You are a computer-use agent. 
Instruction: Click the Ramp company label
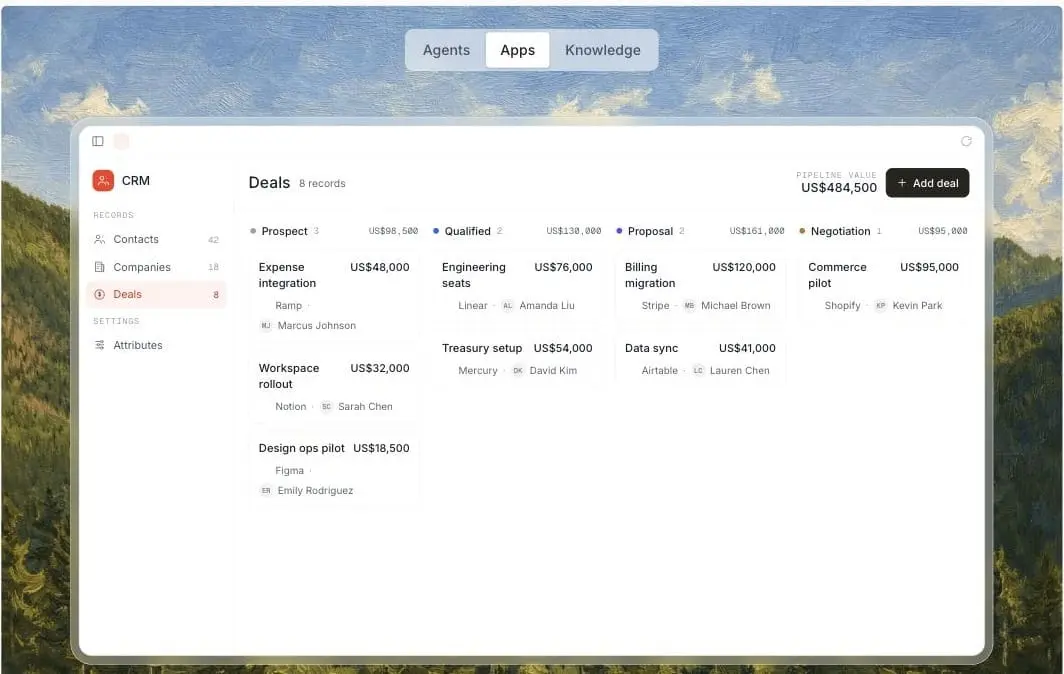point(288,305)
